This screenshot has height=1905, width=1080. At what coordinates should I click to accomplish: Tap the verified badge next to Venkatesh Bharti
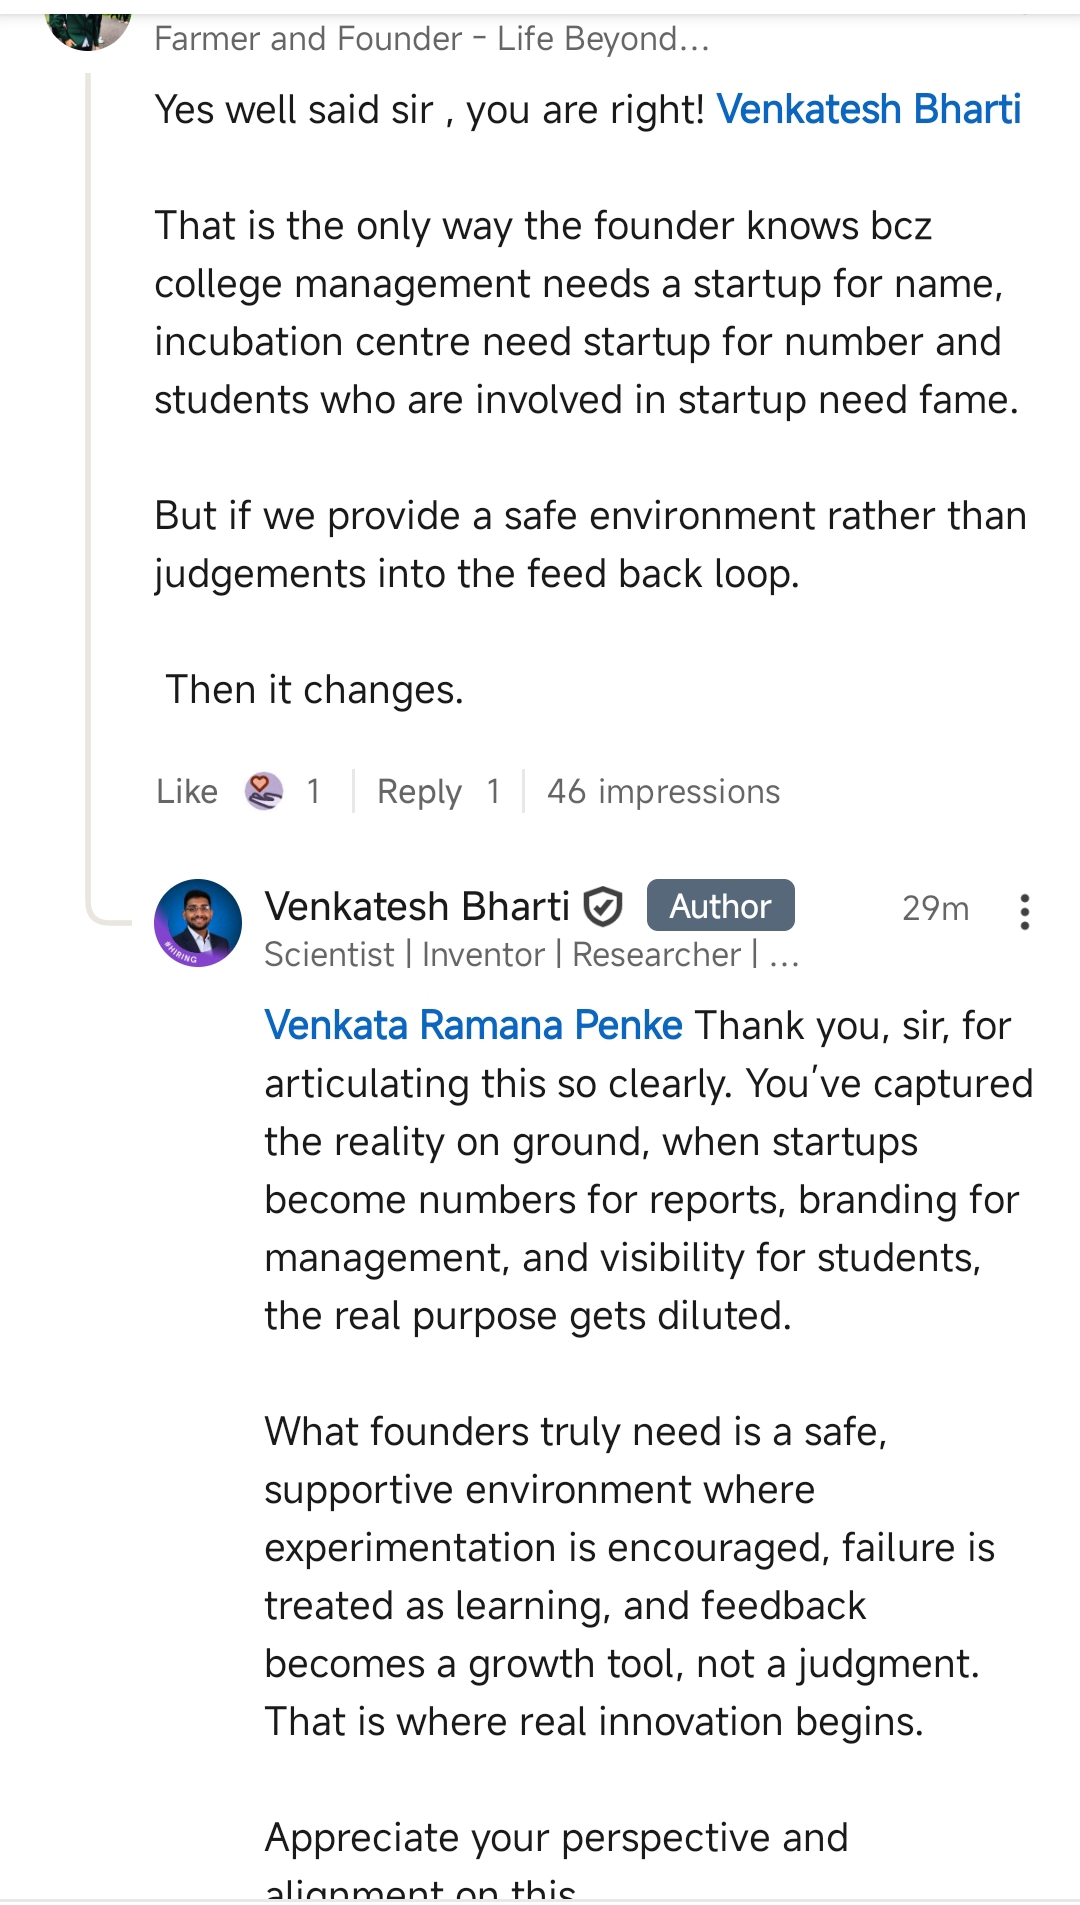tap(603, 907)
